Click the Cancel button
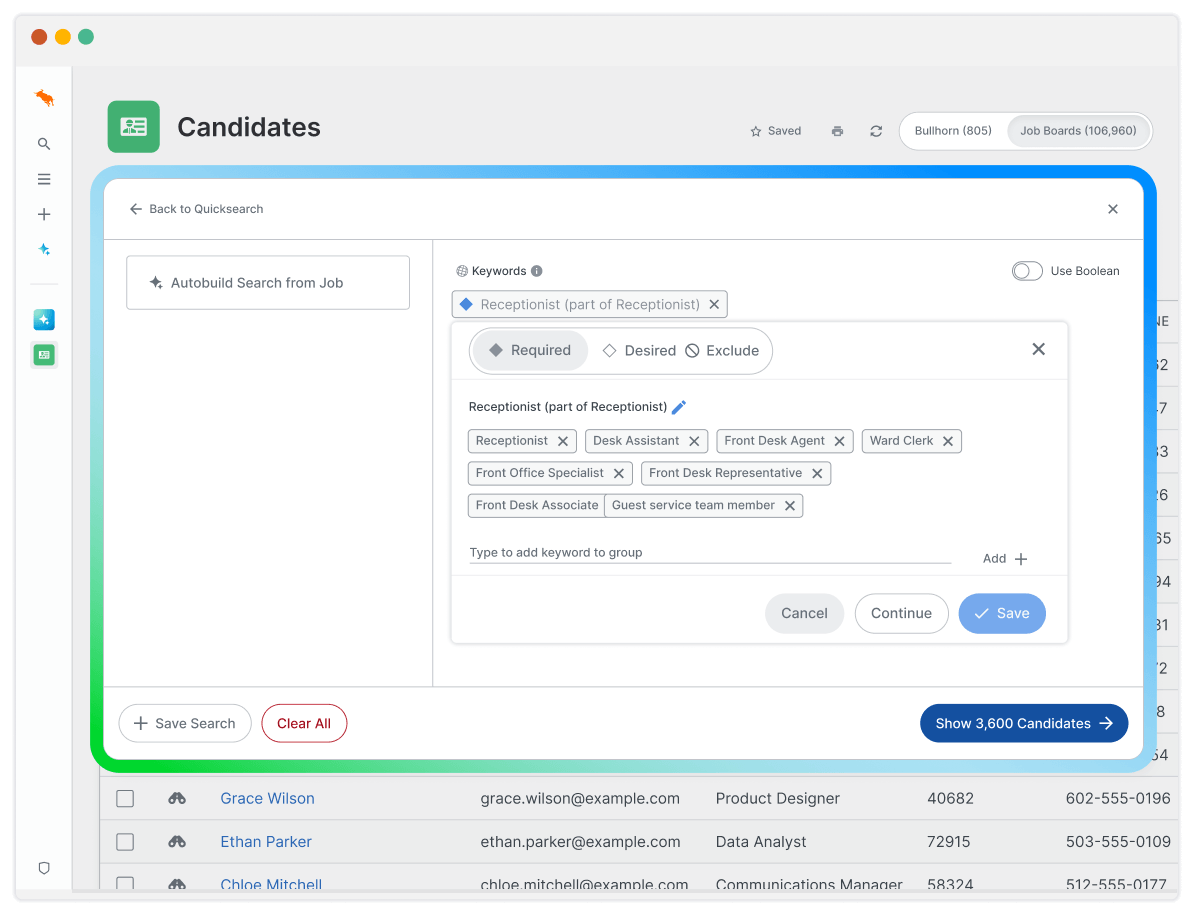 click(804, 614)
